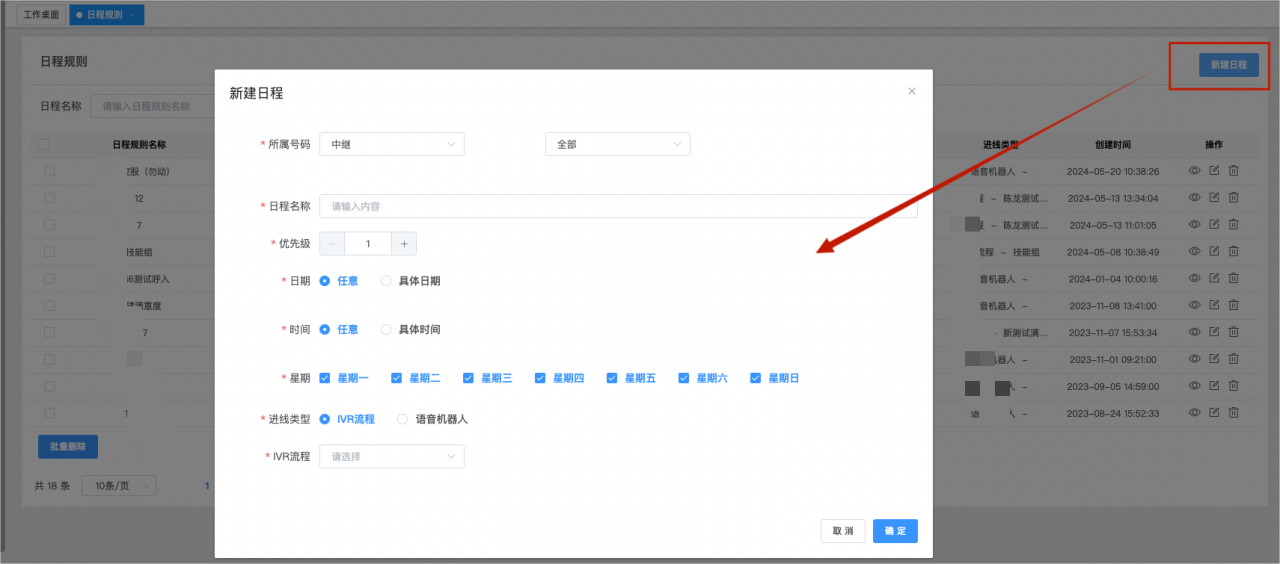Delete the rule created 2024-01-04 10:00:16
The width and height of the screenshot is (1280, 564).
tap(1233, 279)
